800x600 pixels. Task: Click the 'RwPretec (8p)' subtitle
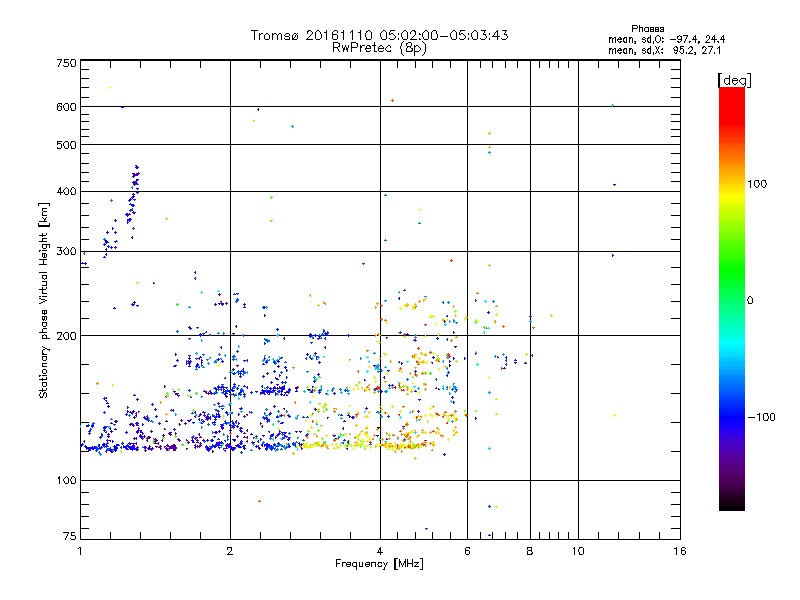pos(379,48)
